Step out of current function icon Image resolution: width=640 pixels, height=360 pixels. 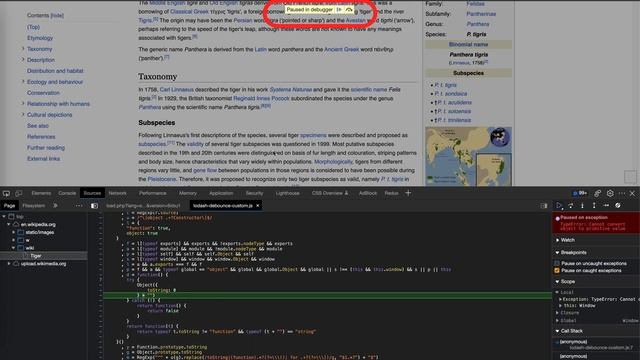pos(594,205)
